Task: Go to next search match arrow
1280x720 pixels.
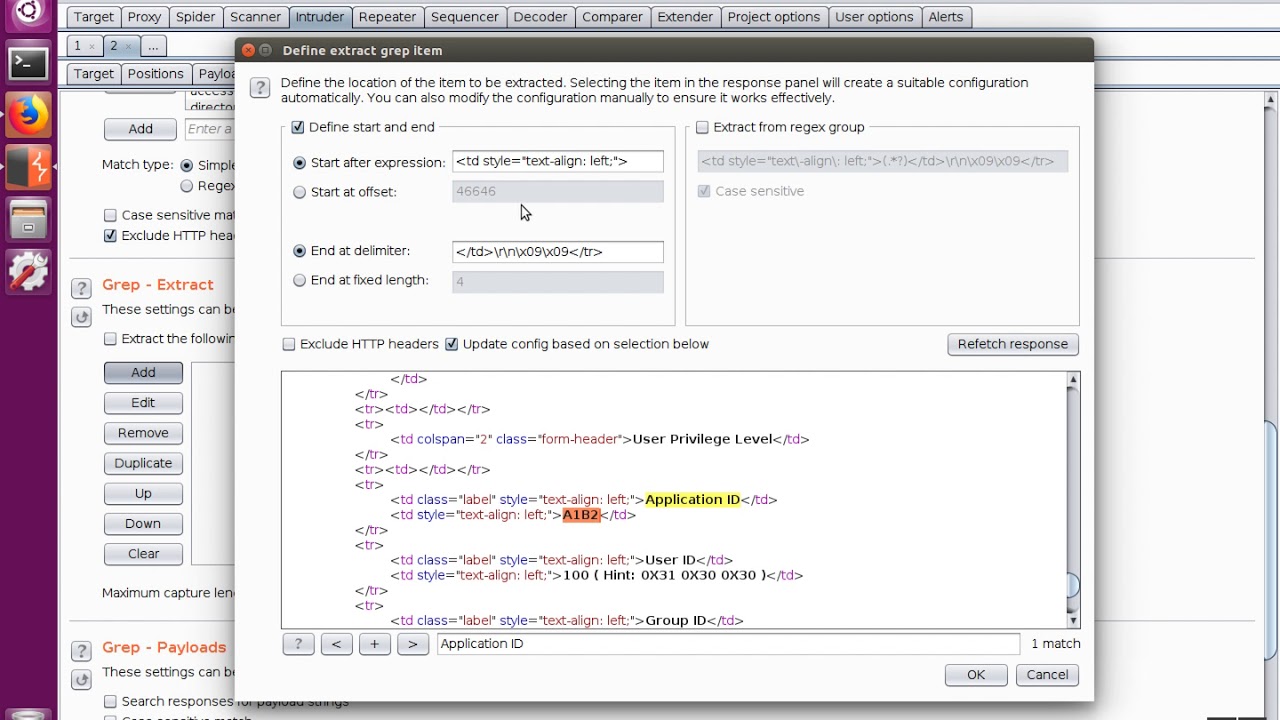Action: pos(412,644)
